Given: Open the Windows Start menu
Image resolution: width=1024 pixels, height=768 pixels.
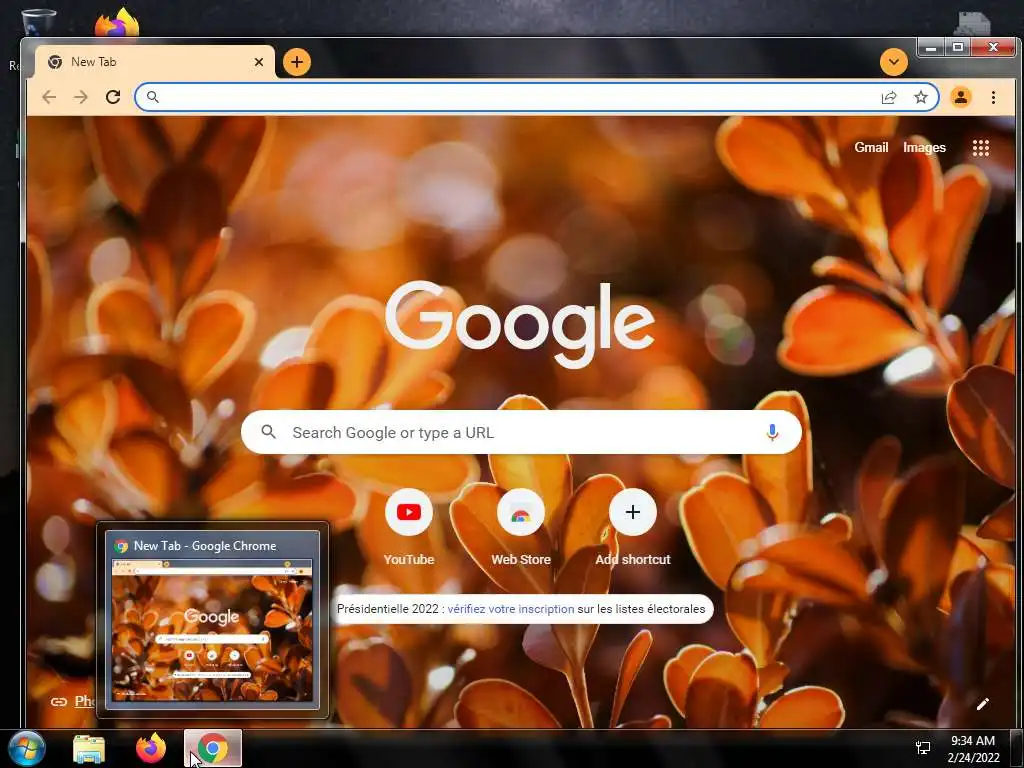Looking at the screenshot, I should 27,748.
